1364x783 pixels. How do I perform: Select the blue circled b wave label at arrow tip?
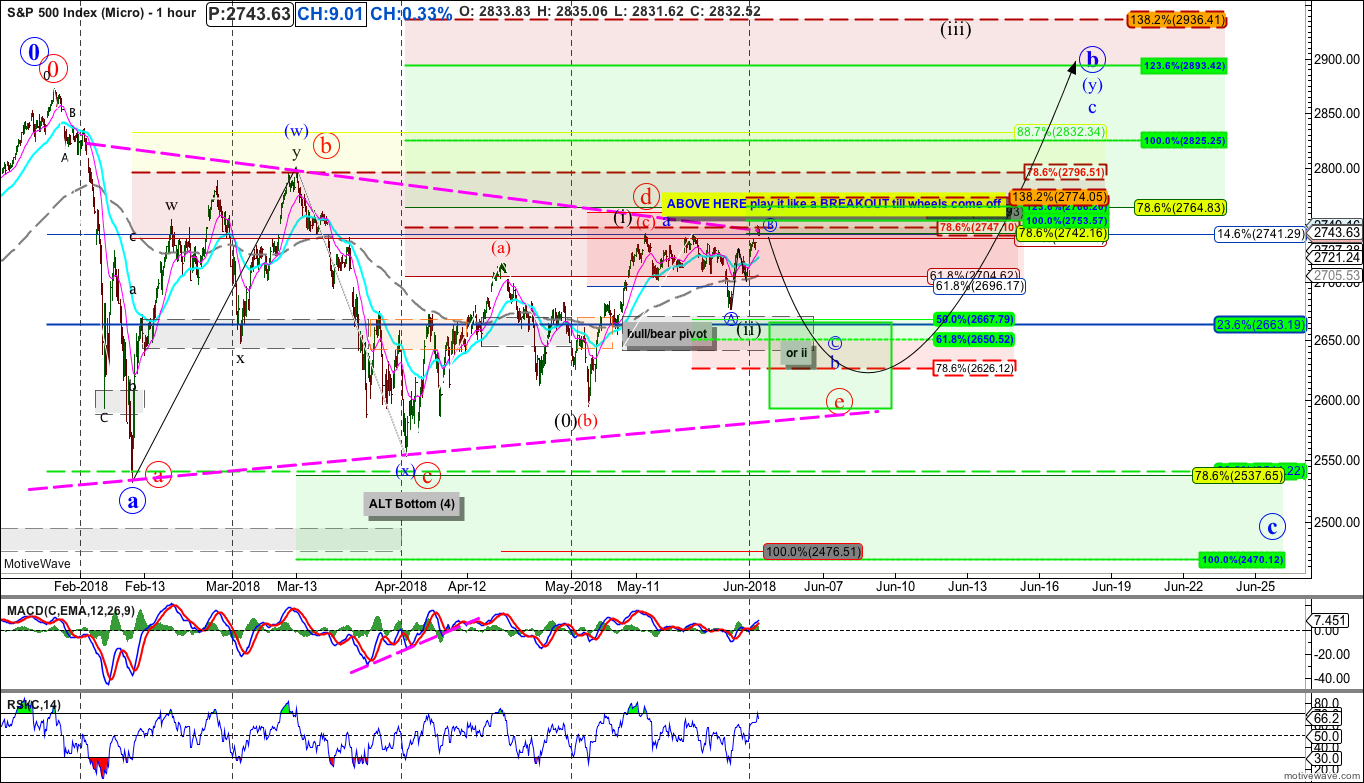coord(1093,60)
